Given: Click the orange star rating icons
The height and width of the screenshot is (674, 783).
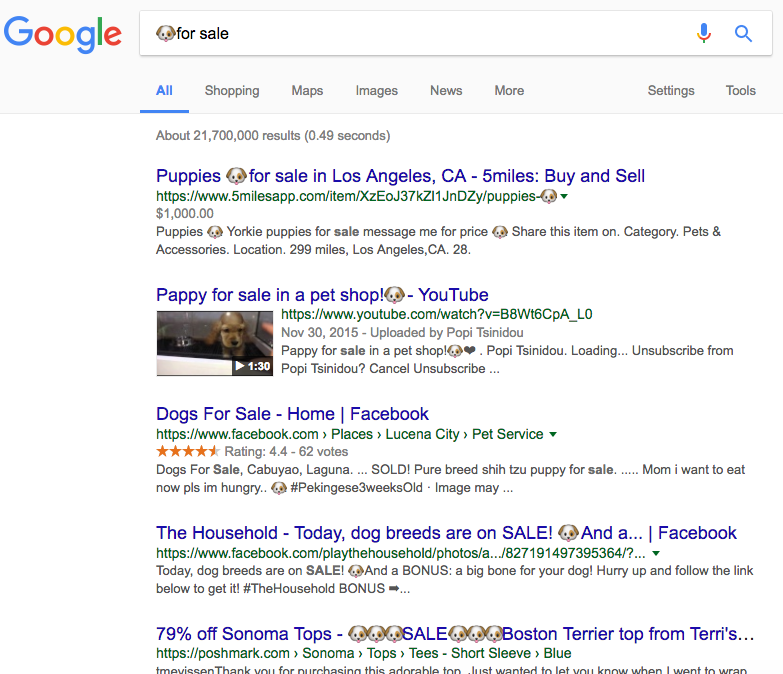Looking at the screenshot, I should pos(187,451).
